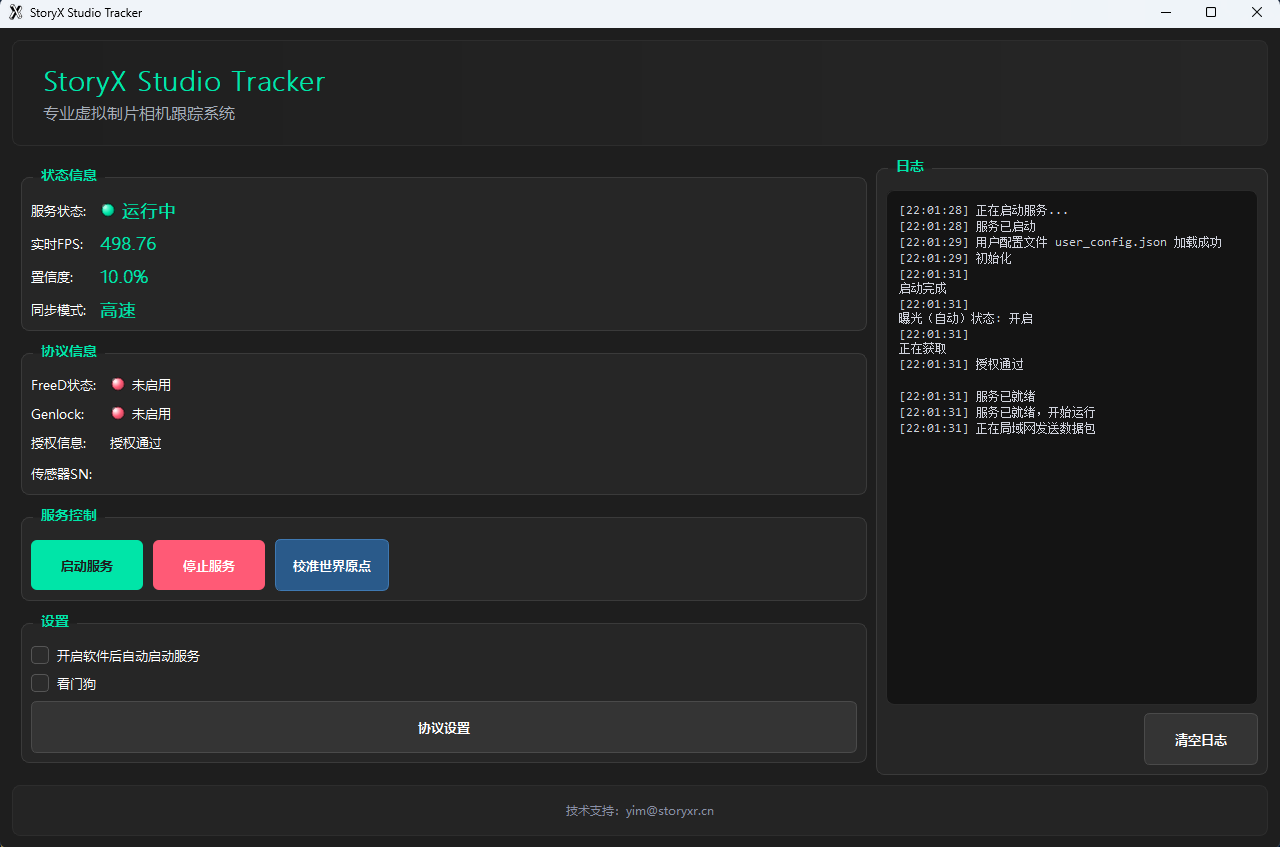The height and width of the screenshot is (847, 1280).
Task: Click the red Genlock status indicator
Action: (x=118, y=413)
